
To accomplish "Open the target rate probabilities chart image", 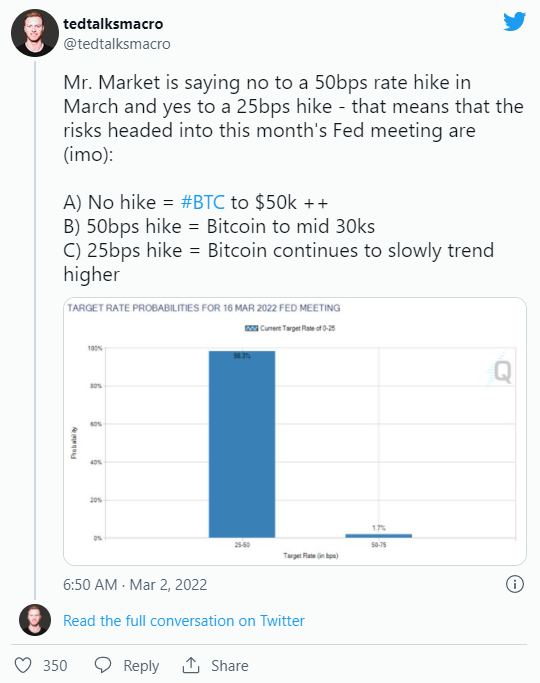I will coord(295,431).
